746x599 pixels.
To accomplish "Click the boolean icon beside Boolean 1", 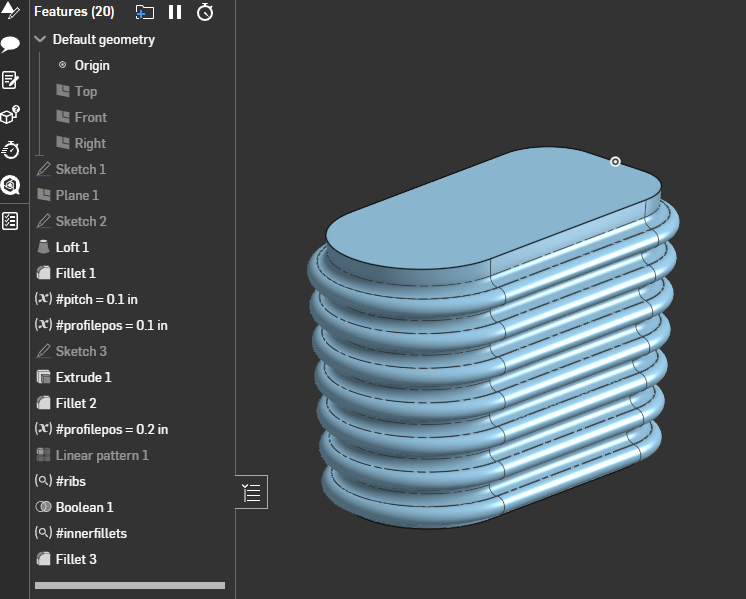I will click(x=43, y=507).
